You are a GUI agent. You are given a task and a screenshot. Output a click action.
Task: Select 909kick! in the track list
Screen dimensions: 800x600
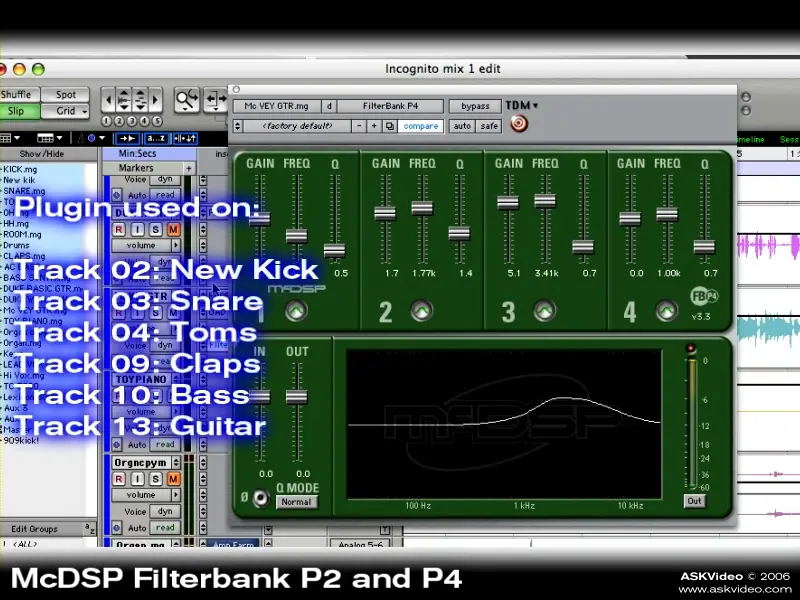coord(21,440)
